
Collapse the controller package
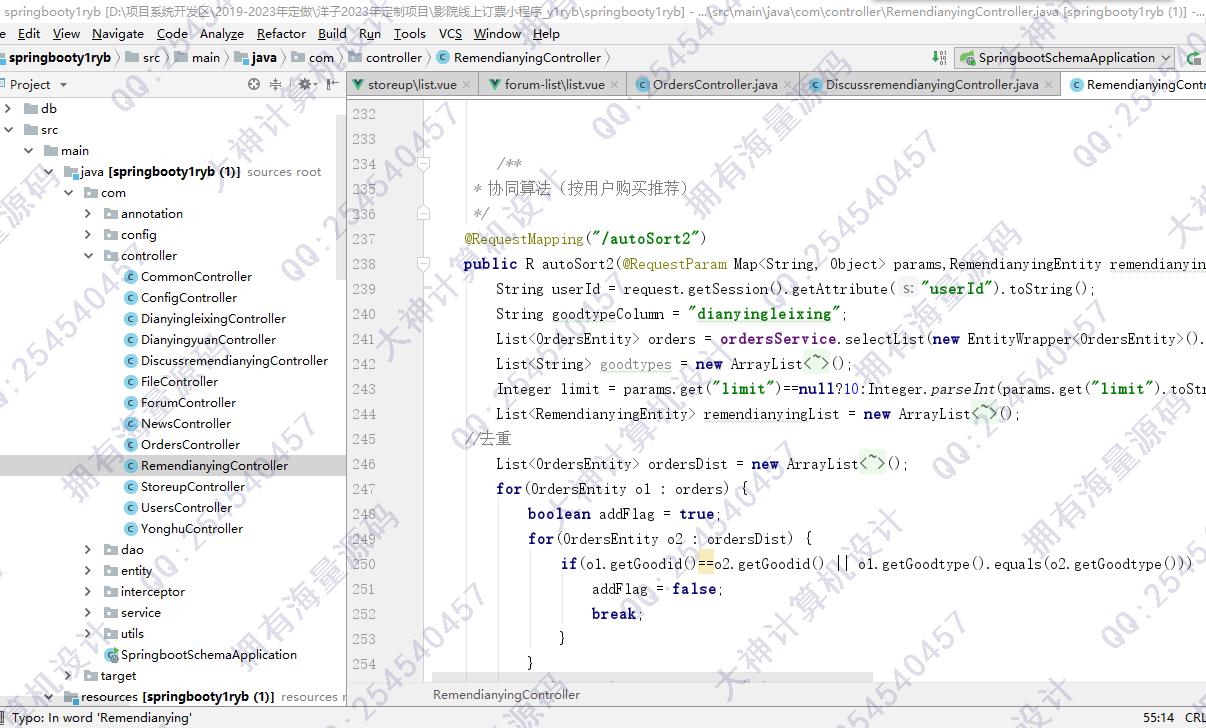click(x=87, y=256)
